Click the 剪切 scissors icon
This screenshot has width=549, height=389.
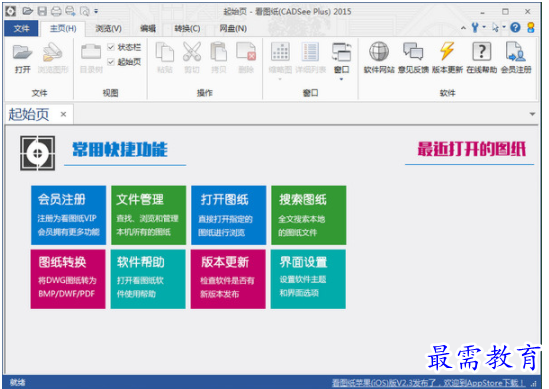click(192, 53)
